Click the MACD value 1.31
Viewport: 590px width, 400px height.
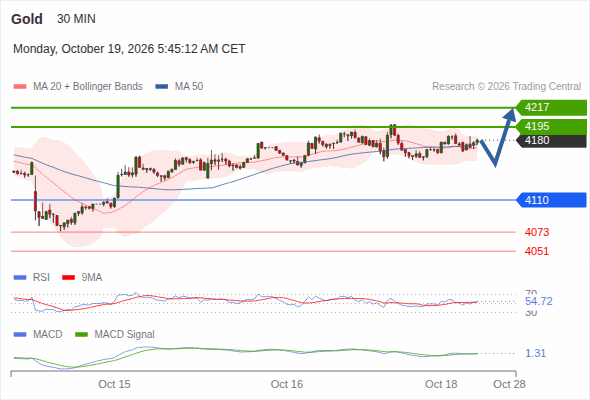535,353
